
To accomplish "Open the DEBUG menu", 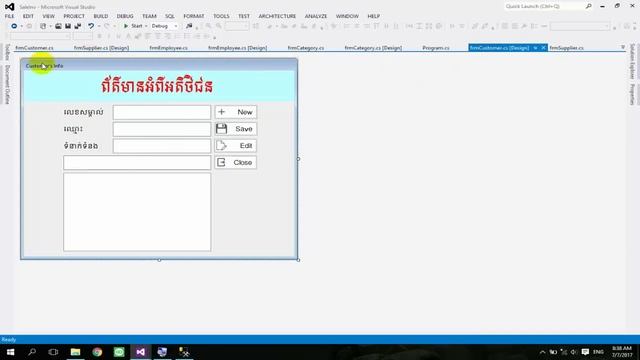I will coord(125,16).
